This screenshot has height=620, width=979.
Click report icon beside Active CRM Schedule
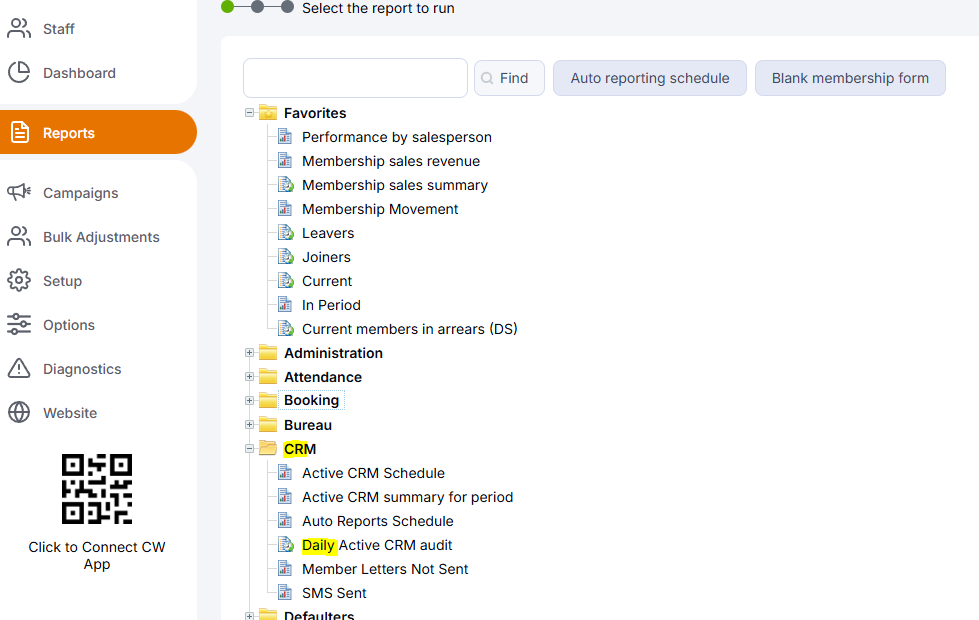[x=285, y=473]
